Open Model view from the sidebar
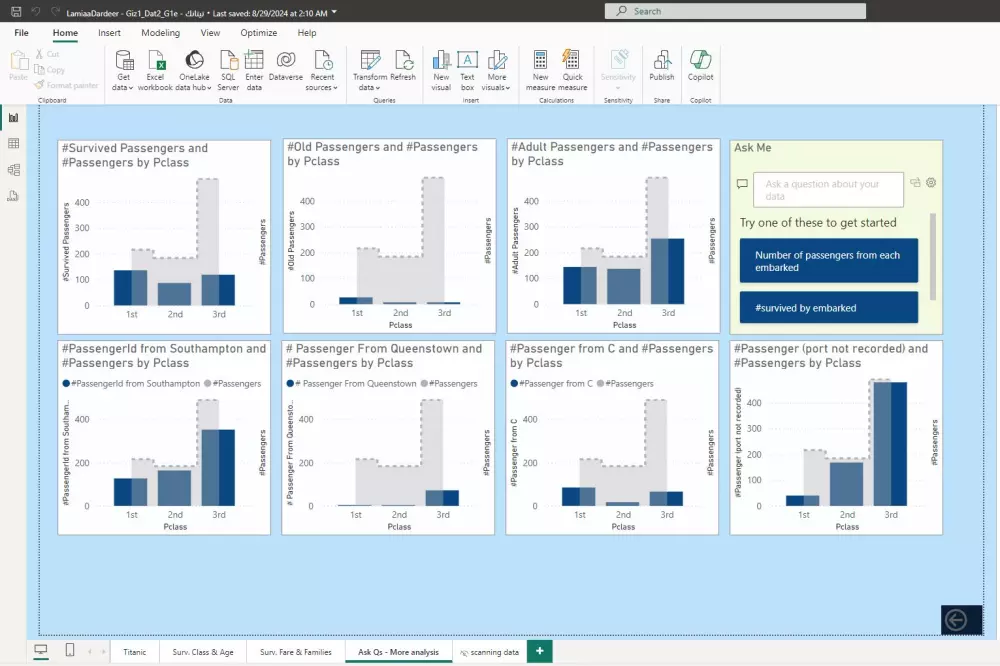The height and width of the screenshot is (666, 1000). point(14,169)
